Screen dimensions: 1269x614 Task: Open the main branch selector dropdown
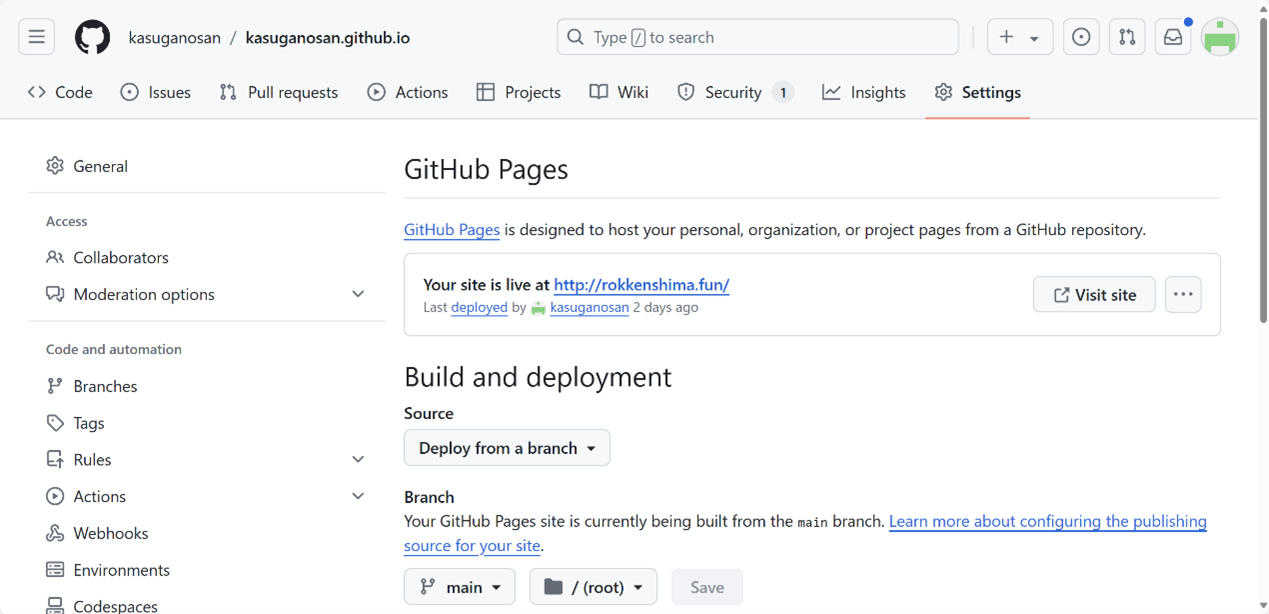pos(460,587)
